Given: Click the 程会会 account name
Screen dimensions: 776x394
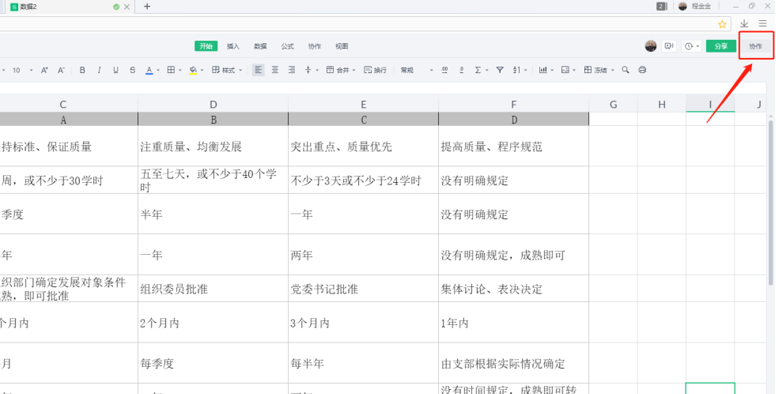Looking at the screenshot, I should click(x=701, y=6).
